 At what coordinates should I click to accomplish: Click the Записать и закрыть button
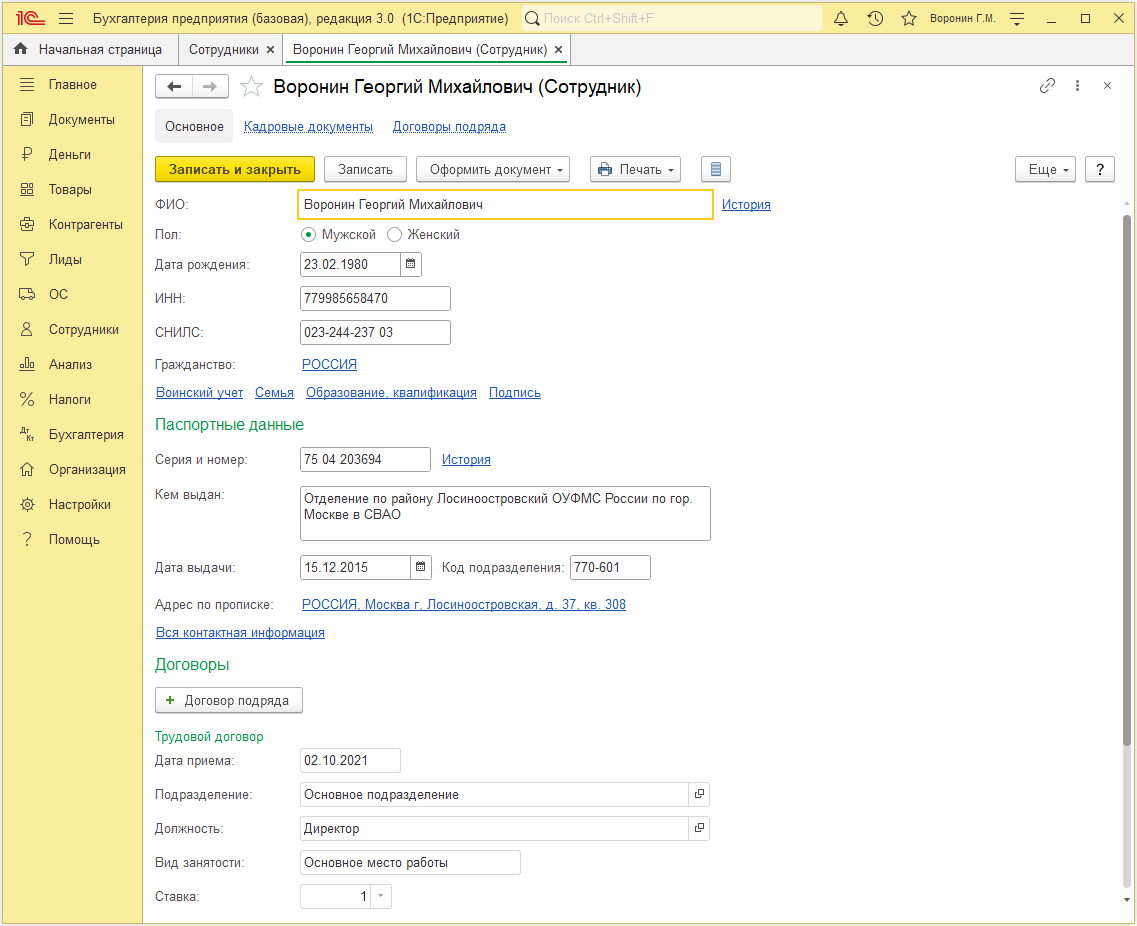point(235,169)
